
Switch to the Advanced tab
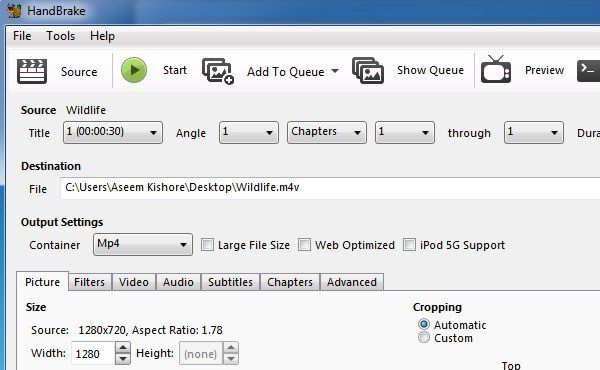[352, 282]
